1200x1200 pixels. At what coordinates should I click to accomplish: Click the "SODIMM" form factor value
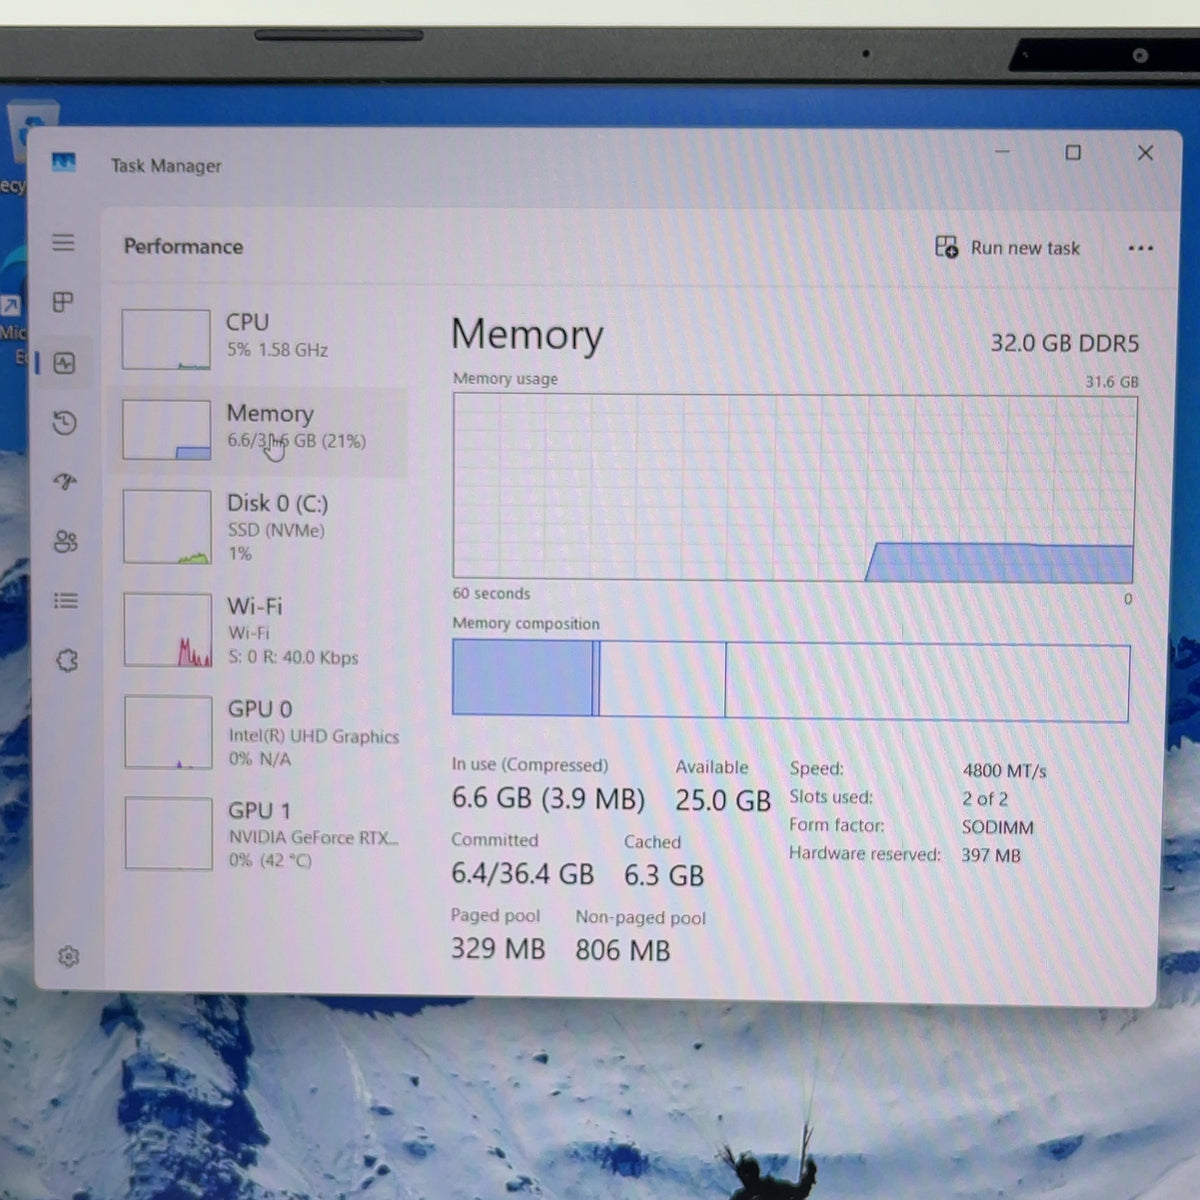998,827
